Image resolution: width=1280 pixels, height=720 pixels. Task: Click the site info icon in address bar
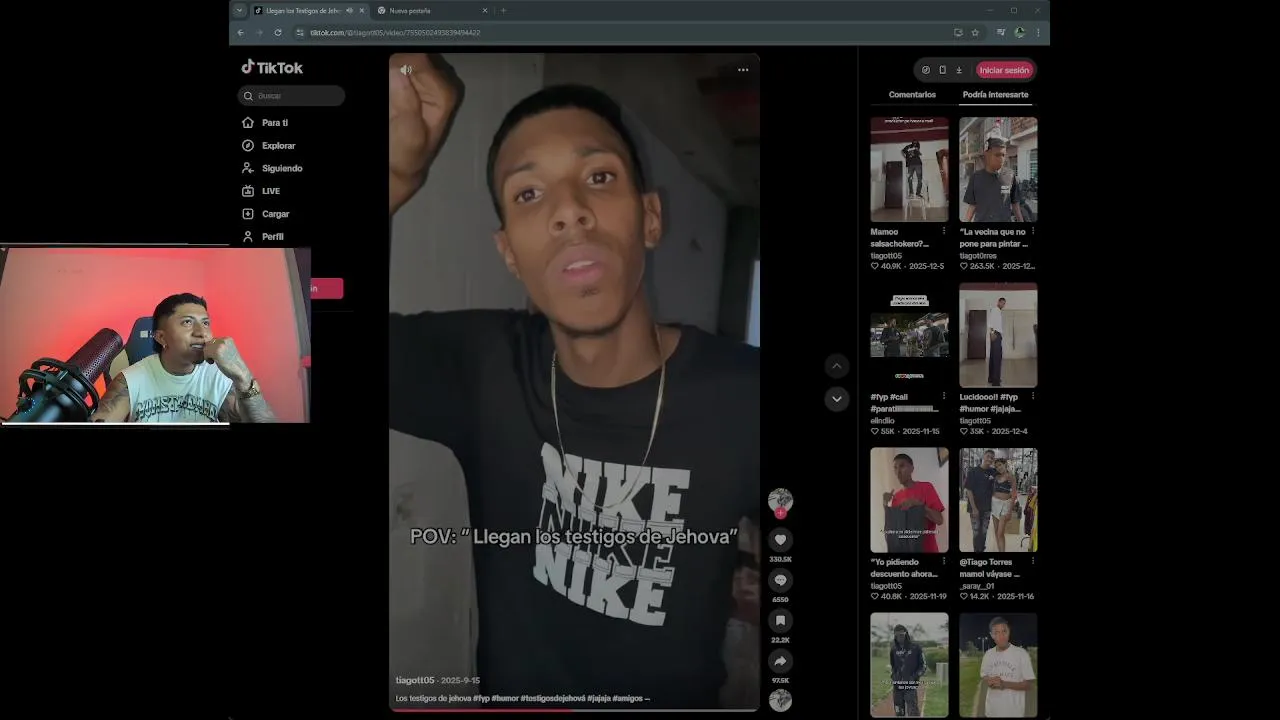(300, 33)
